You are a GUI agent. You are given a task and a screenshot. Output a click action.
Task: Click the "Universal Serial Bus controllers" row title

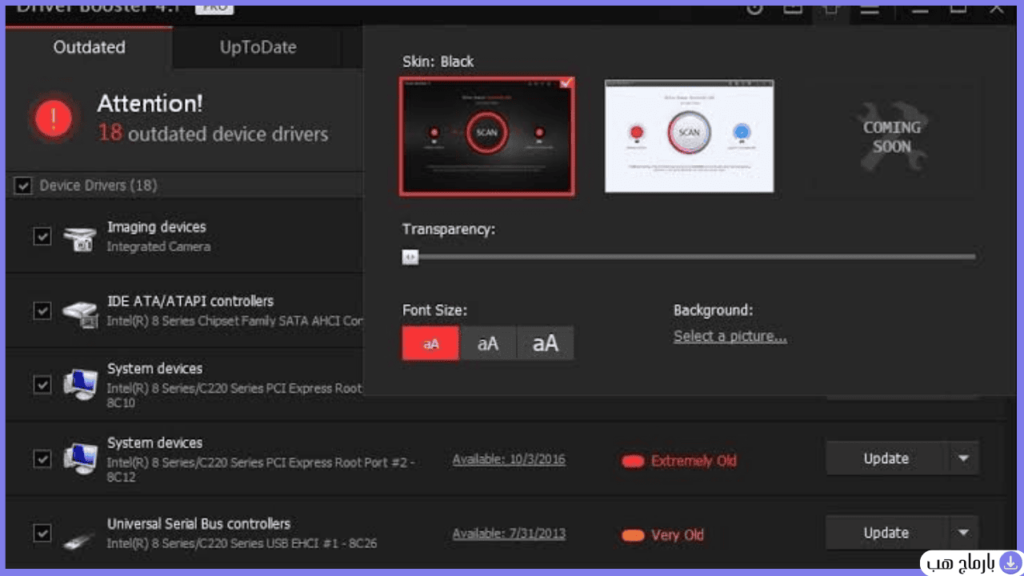[x=199, y=524]
